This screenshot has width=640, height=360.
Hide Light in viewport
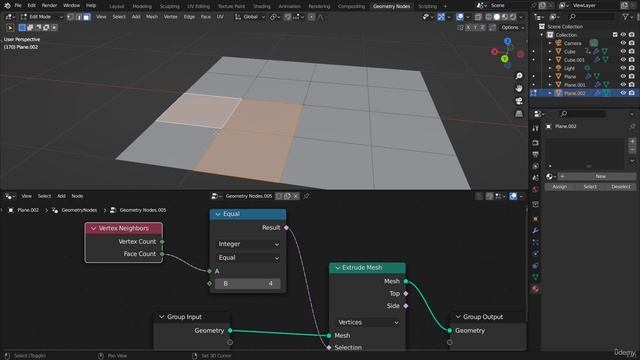point(623,68)
